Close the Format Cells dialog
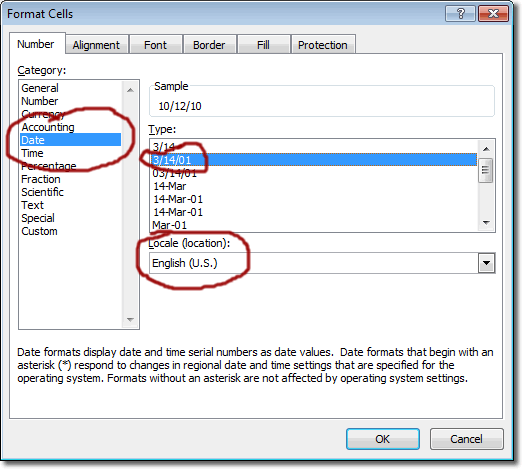 (x=493, y=14)
